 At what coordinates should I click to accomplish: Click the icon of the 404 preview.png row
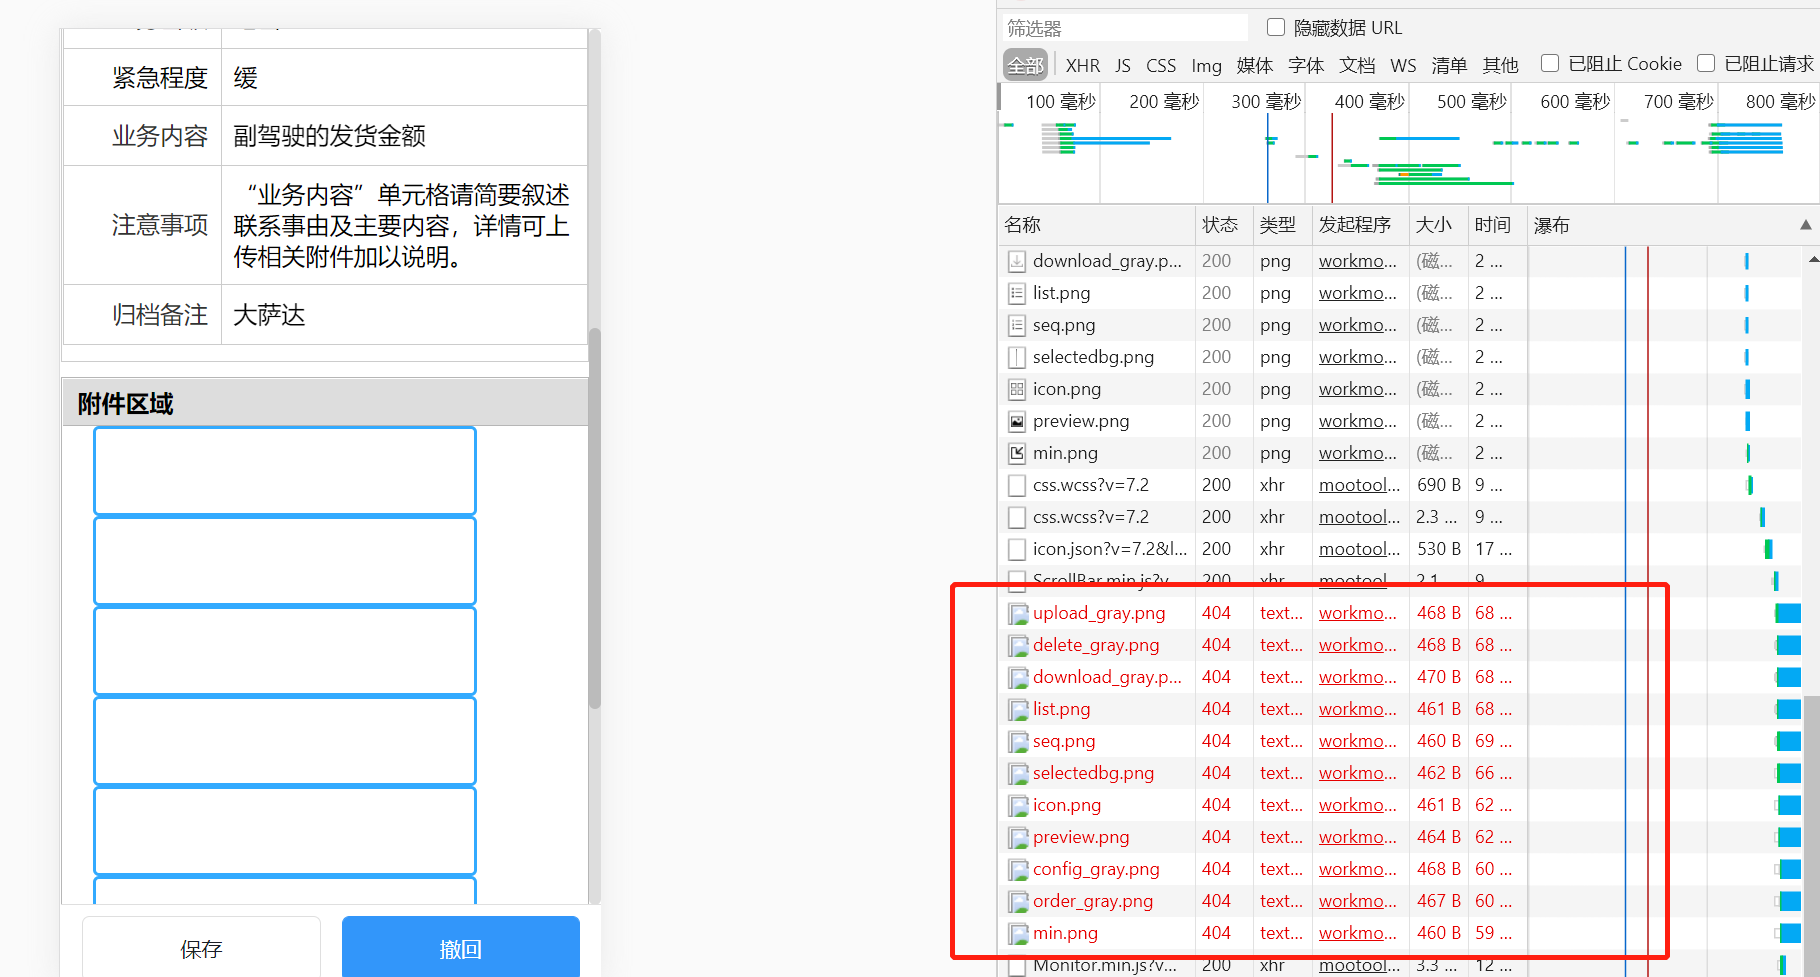point(1018,837)
